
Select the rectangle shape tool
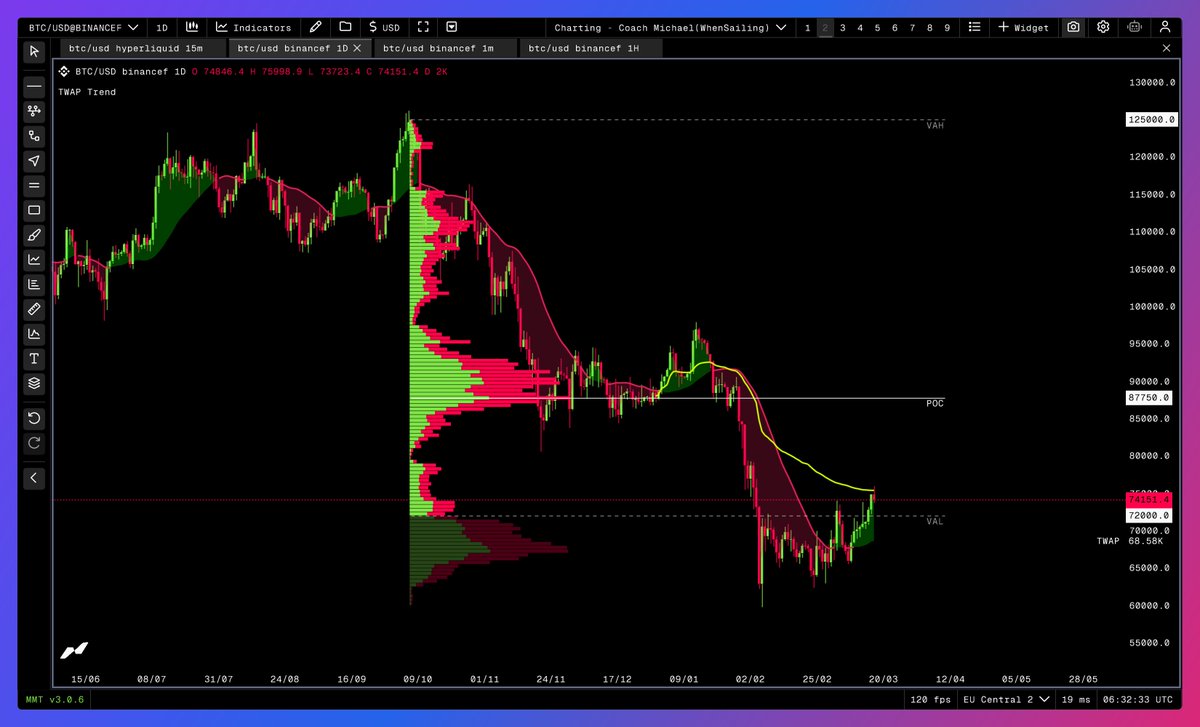coord(34,210)
